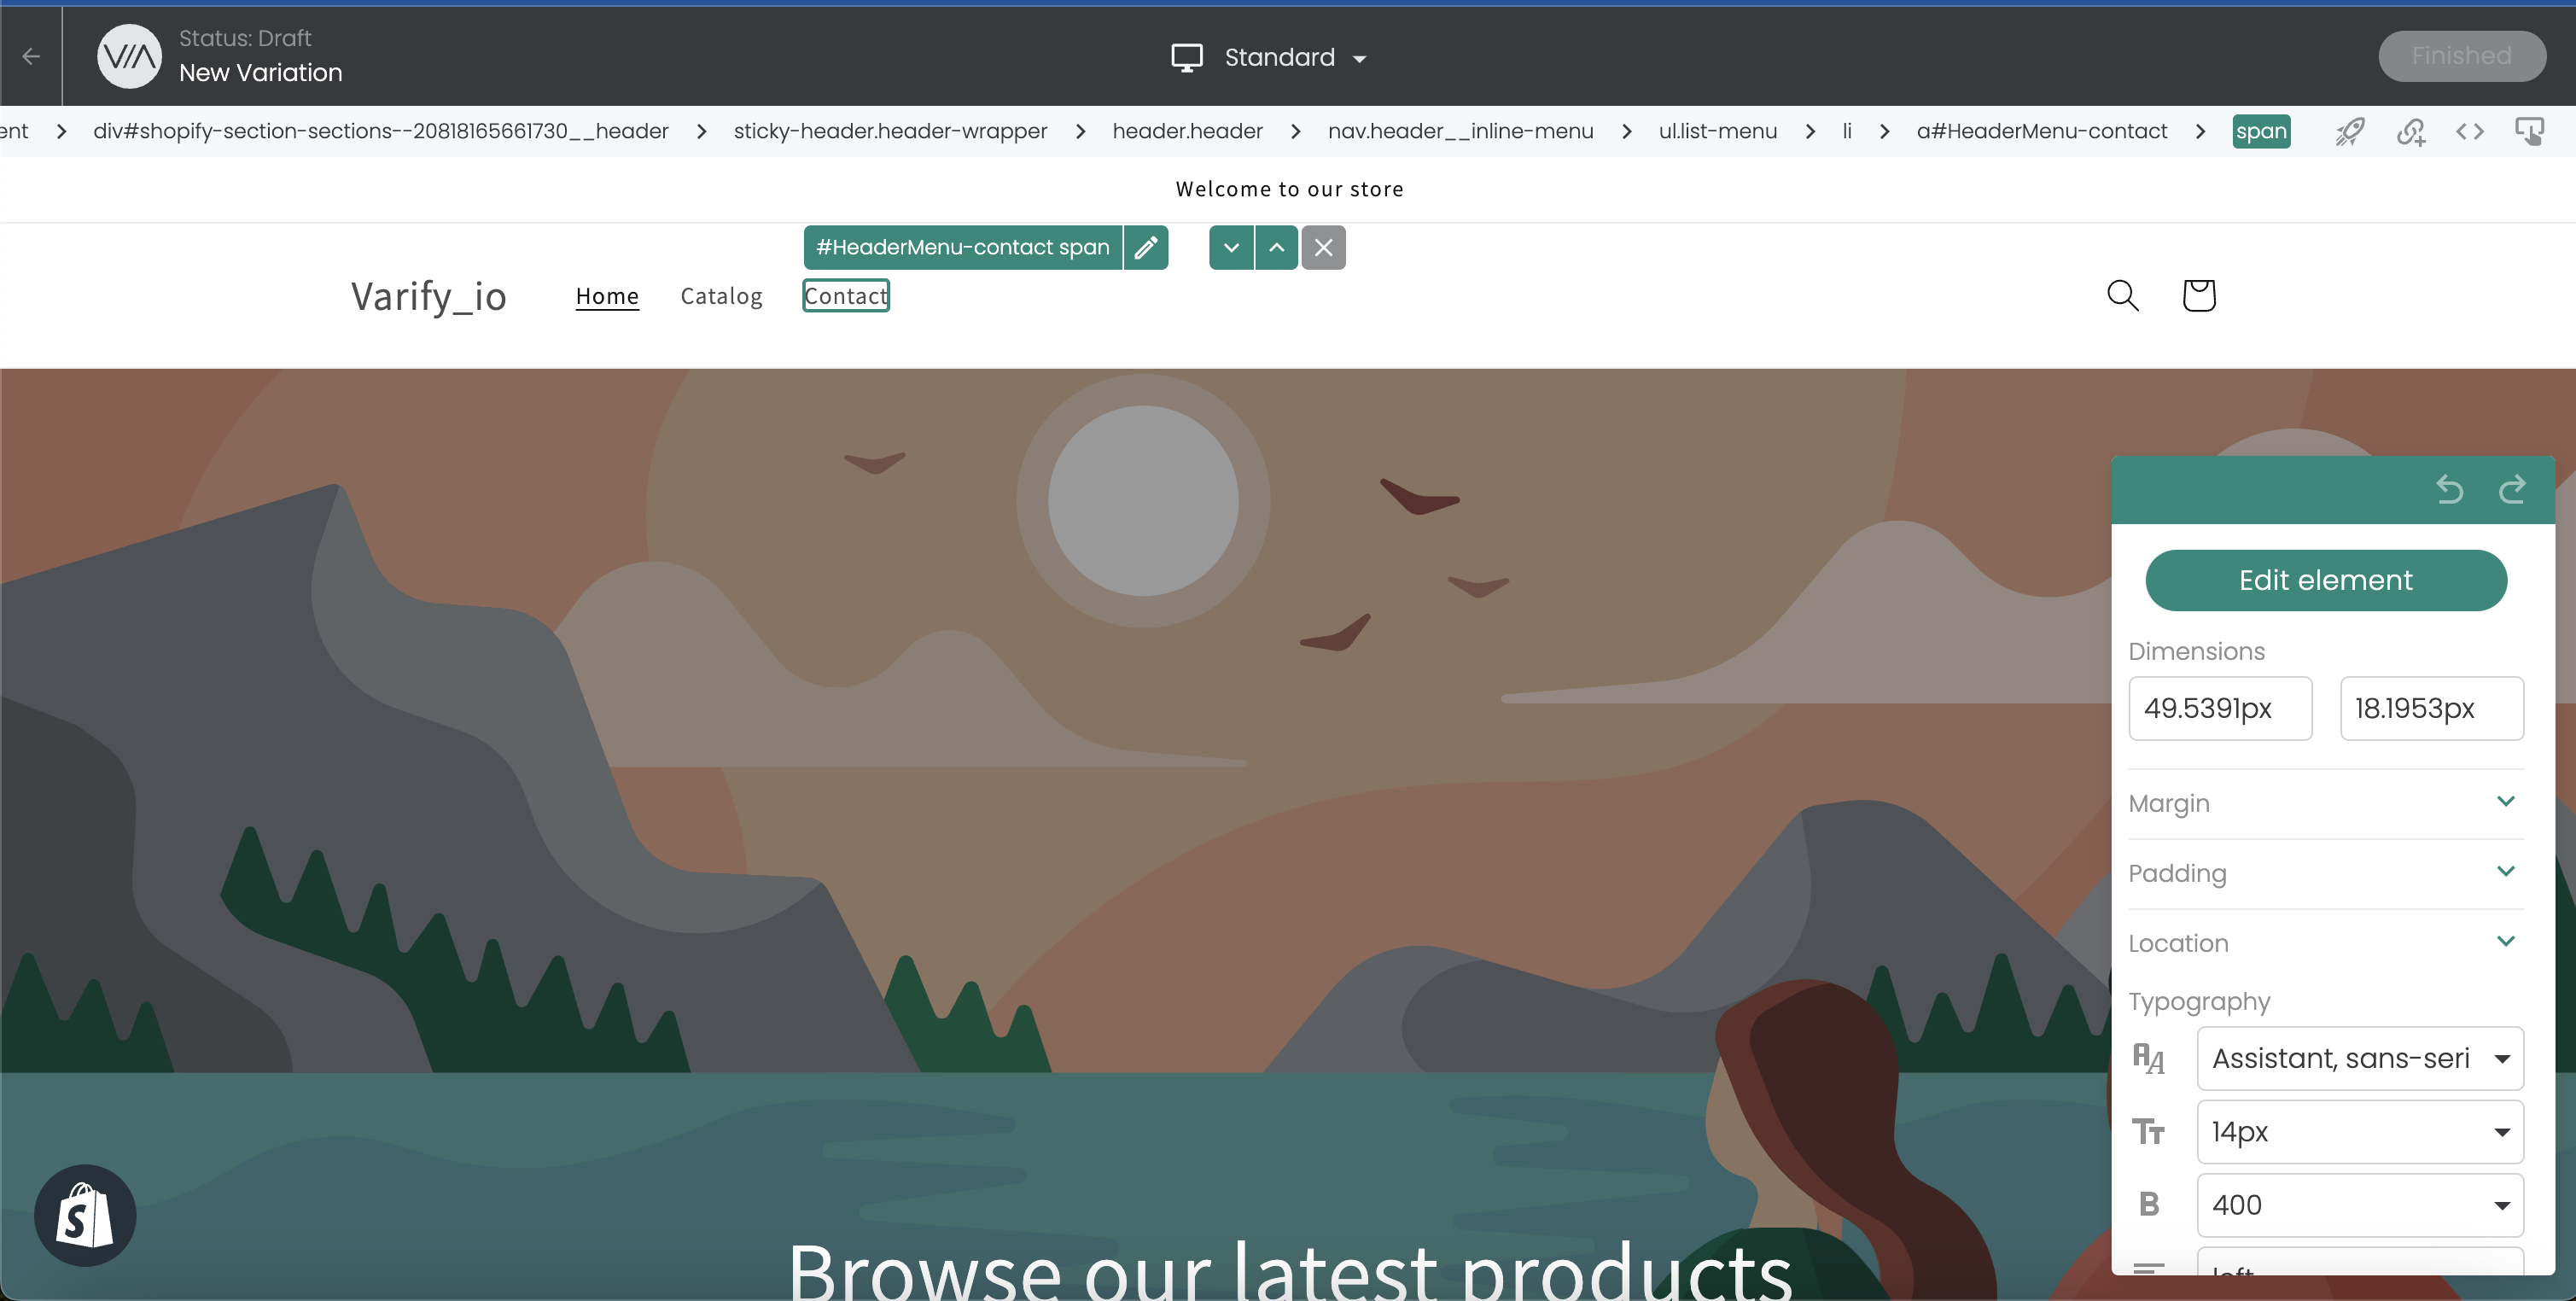Expand the Padding section
The width and height of the screenshot is (2576, 1301).
(x=2325, y=873)
